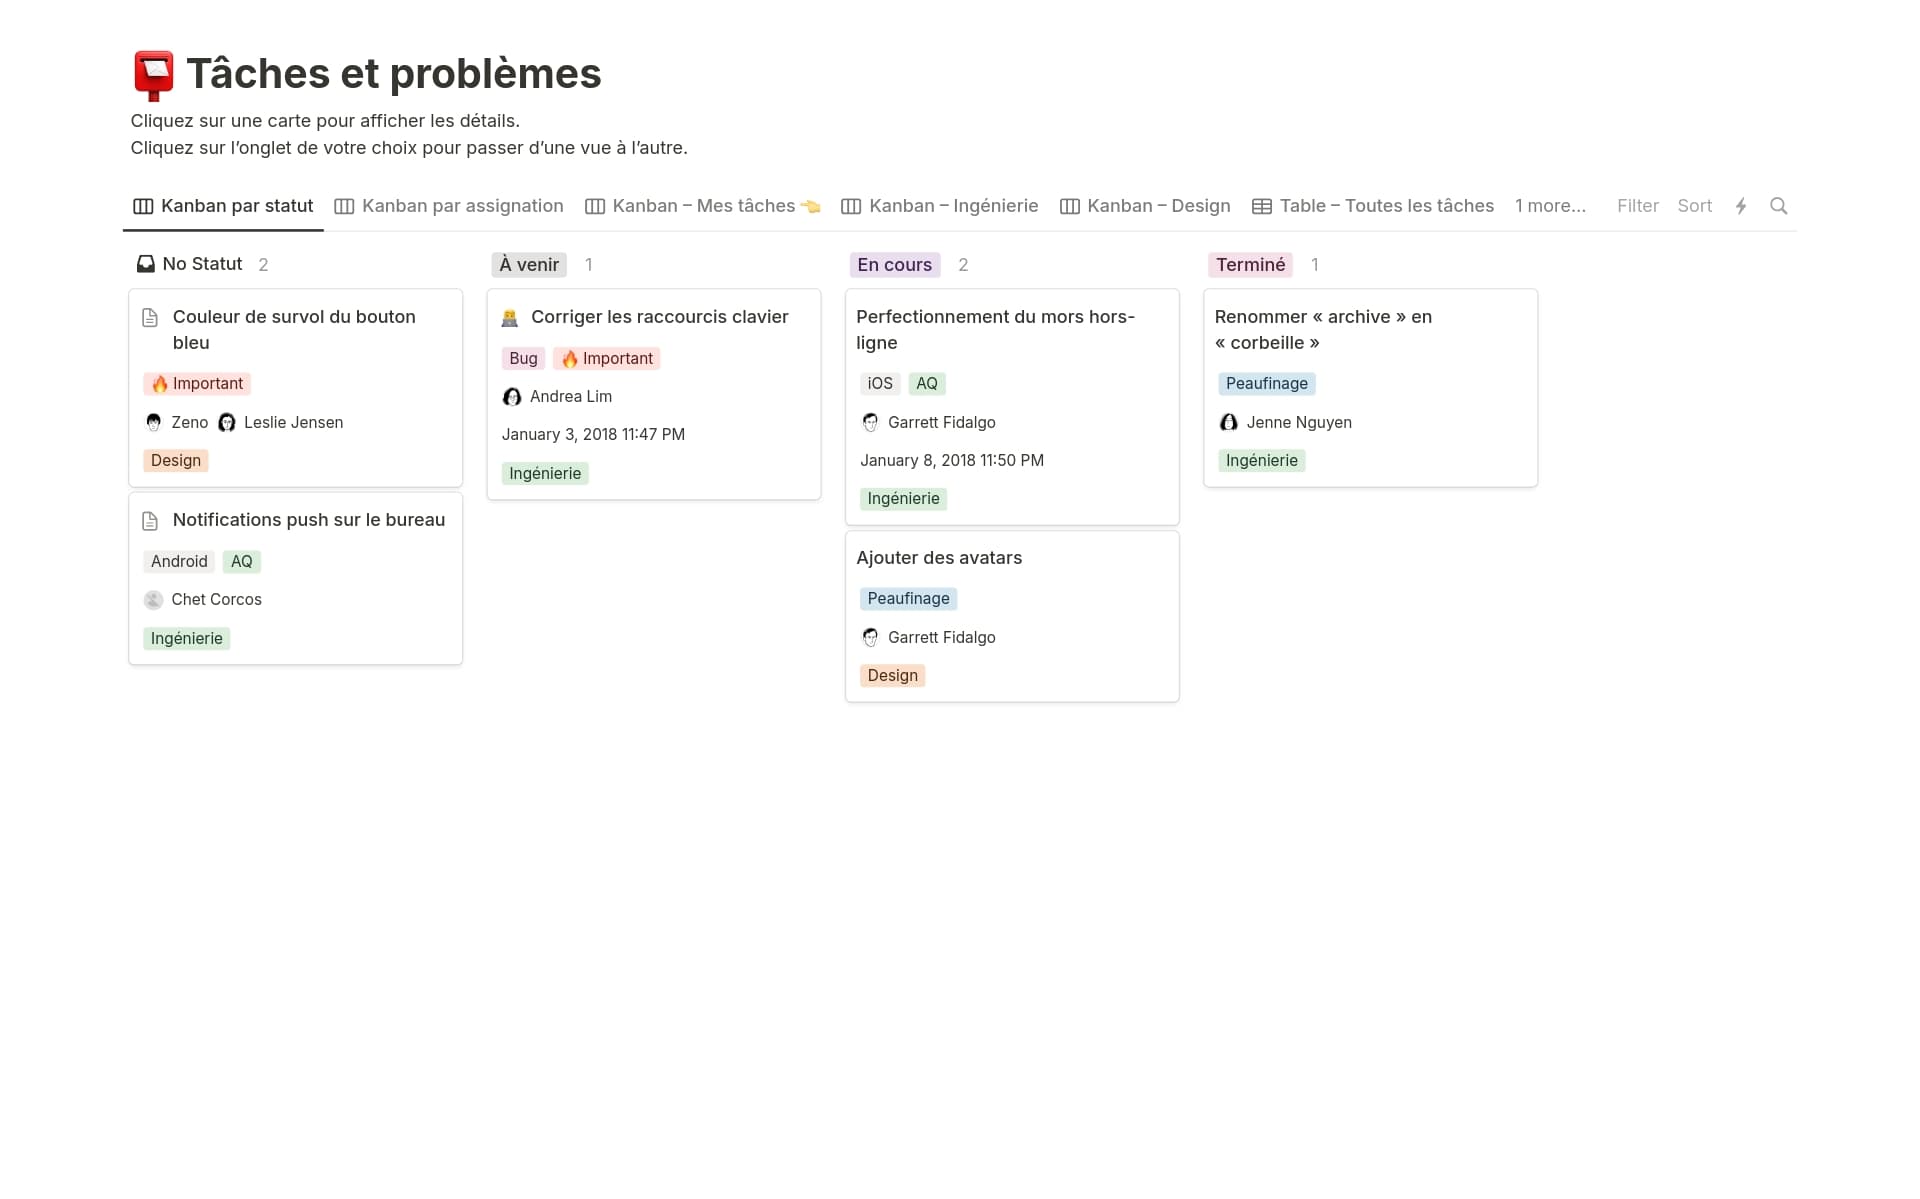The width and height of the screenshot is (1920, 1199).
Task: Click the purple En cours status label
Action: pyautogui.click(x=894, y=265)
